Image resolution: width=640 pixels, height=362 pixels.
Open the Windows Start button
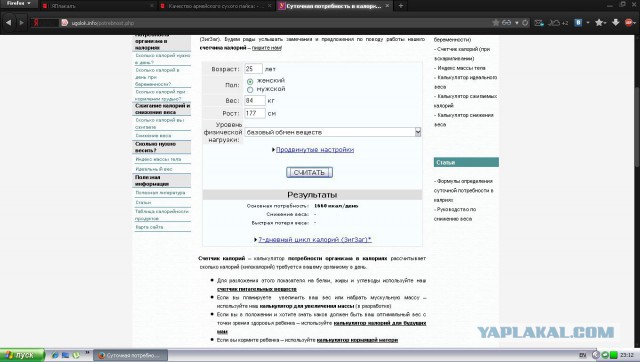(22, 355)
